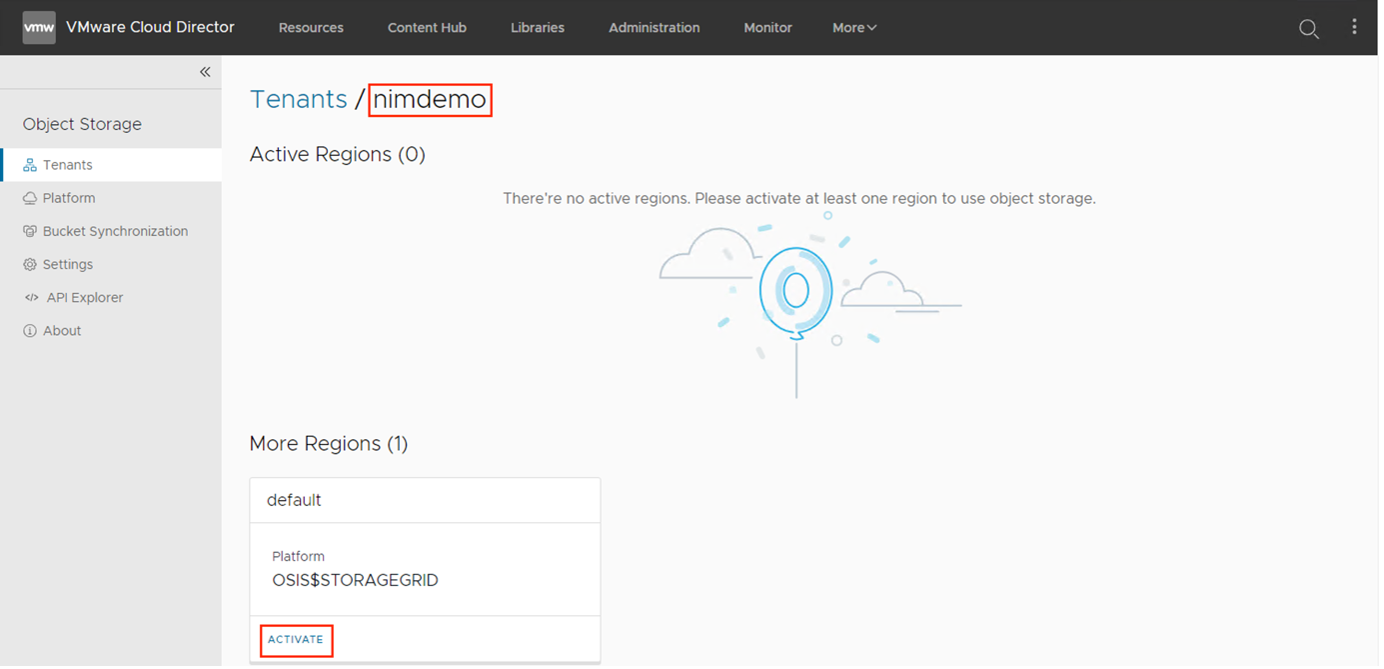The width and height of the screenshot is (1384, 669).
Task: Click the no active regions message
Action: [x=799, y=199]
